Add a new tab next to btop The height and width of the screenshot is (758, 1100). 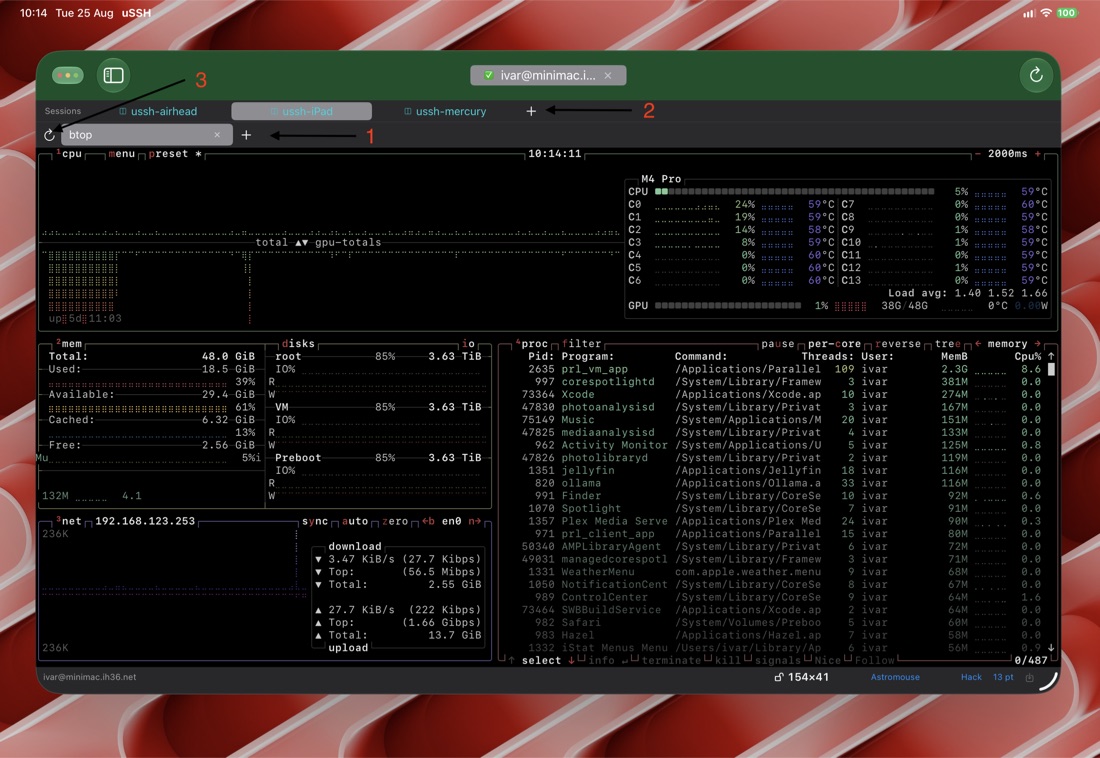point(246,135)
